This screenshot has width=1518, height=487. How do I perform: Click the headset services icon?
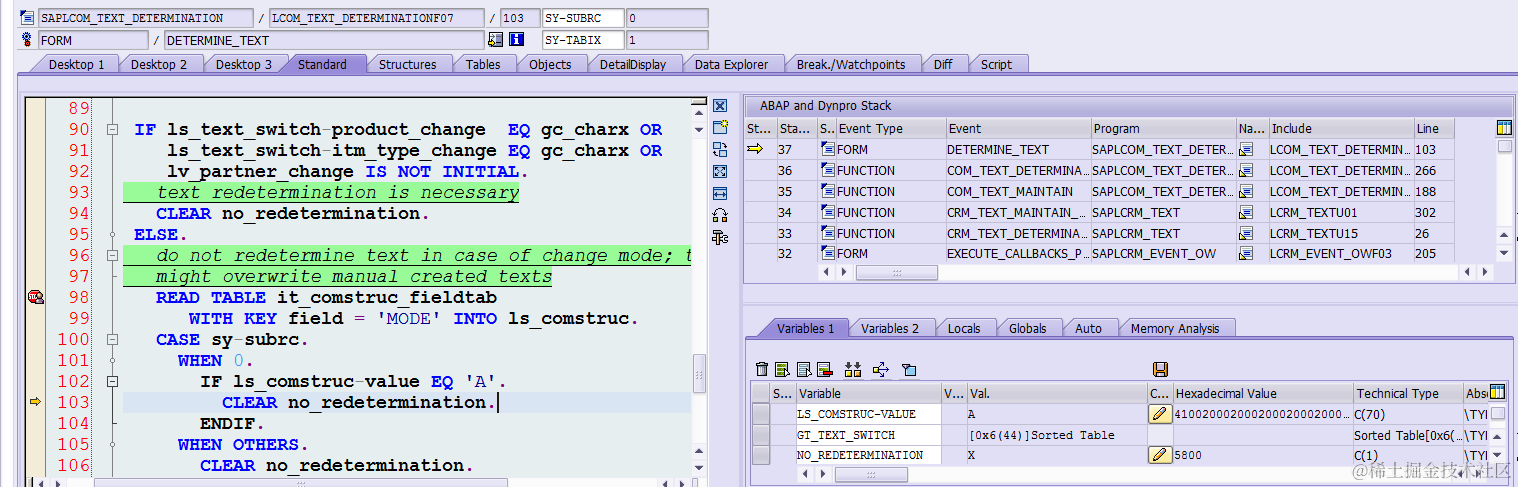click(x=720, y=215)
